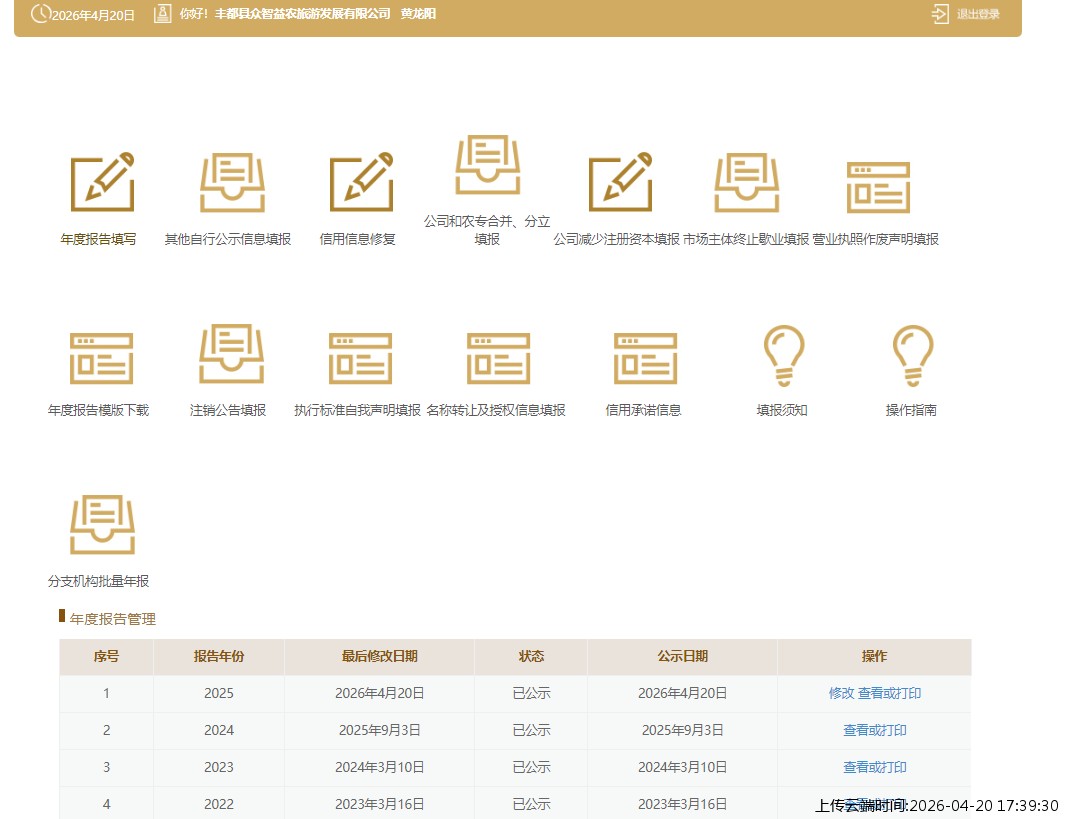The image size is (1065, 819).
Task: Open 营业执照作废声明填报 icon
Action: tap(877, 187)
